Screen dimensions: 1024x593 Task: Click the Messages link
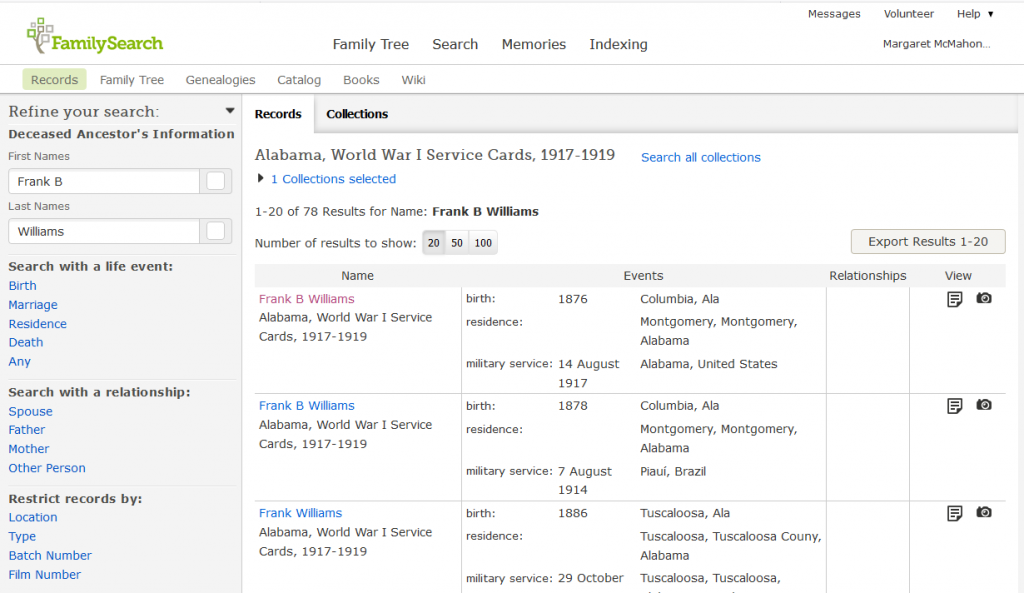[x=834, y=14]
